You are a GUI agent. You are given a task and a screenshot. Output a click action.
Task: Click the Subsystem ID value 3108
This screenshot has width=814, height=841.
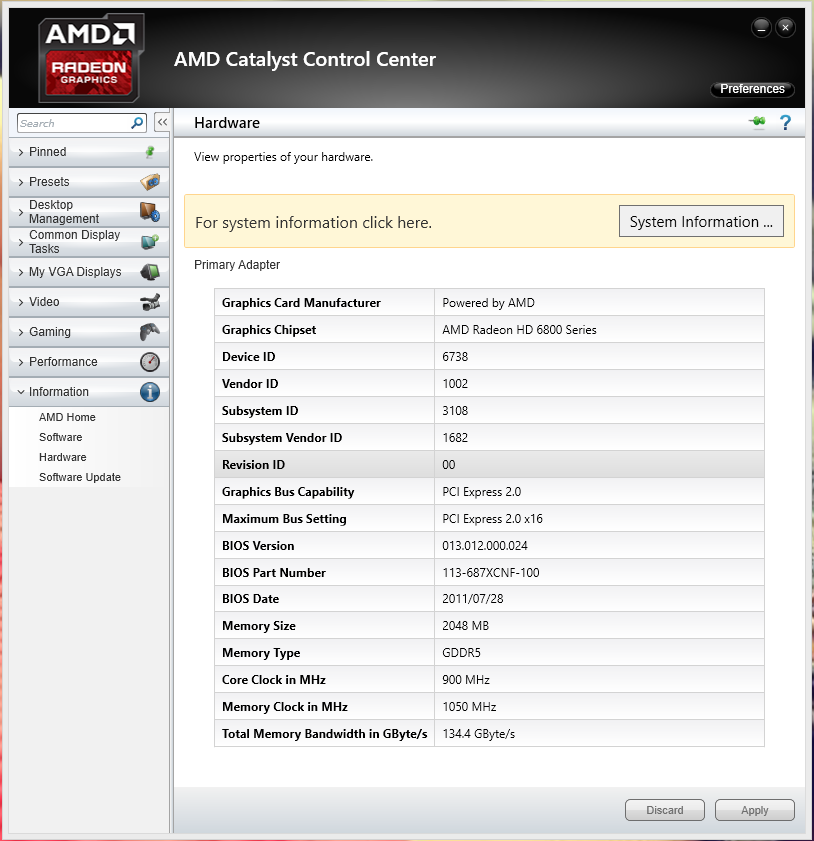455,411
